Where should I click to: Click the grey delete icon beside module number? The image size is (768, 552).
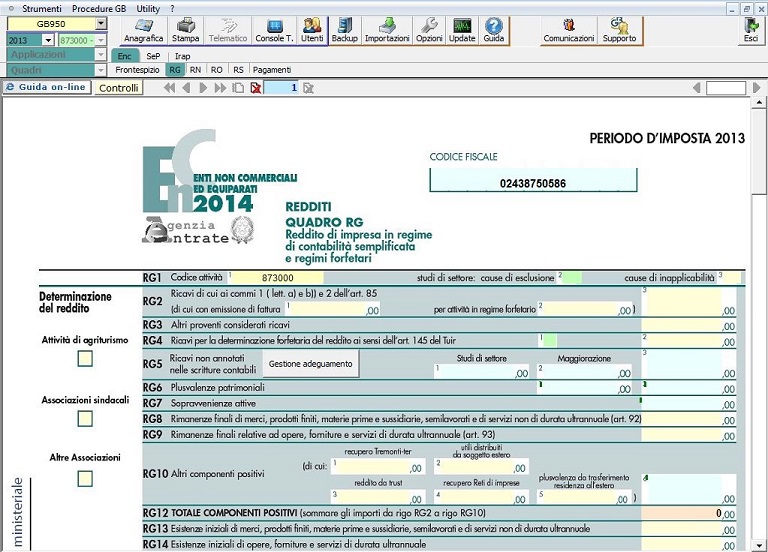[308, 88]
